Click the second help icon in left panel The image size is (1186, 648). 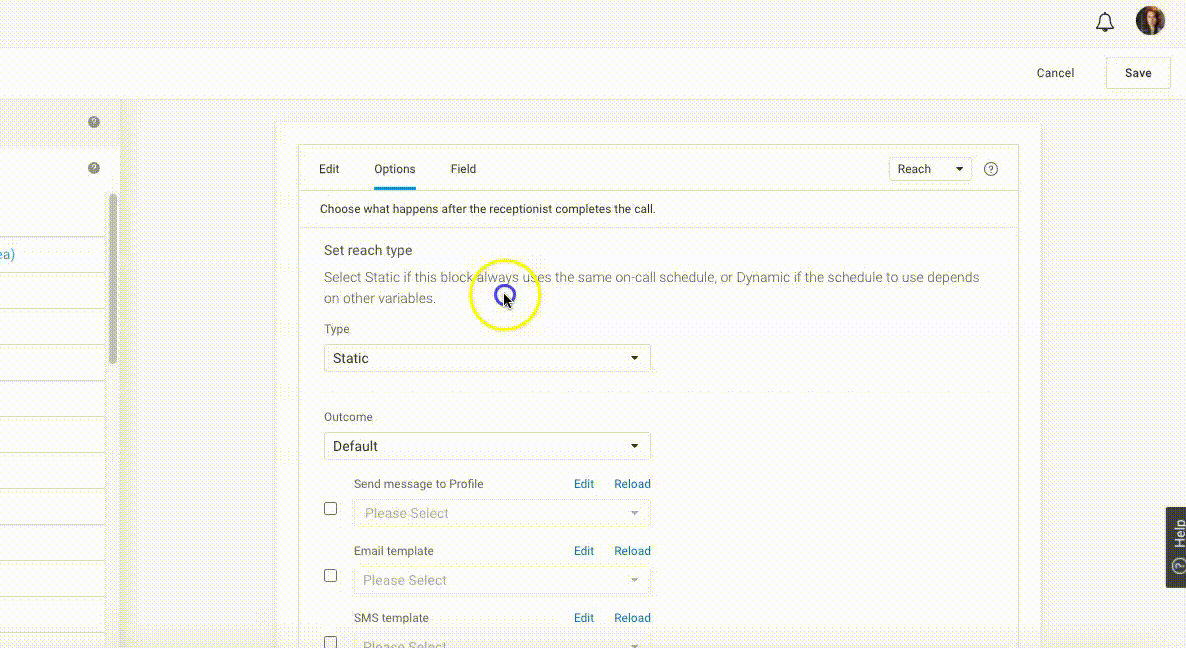[x=94, y=168]
